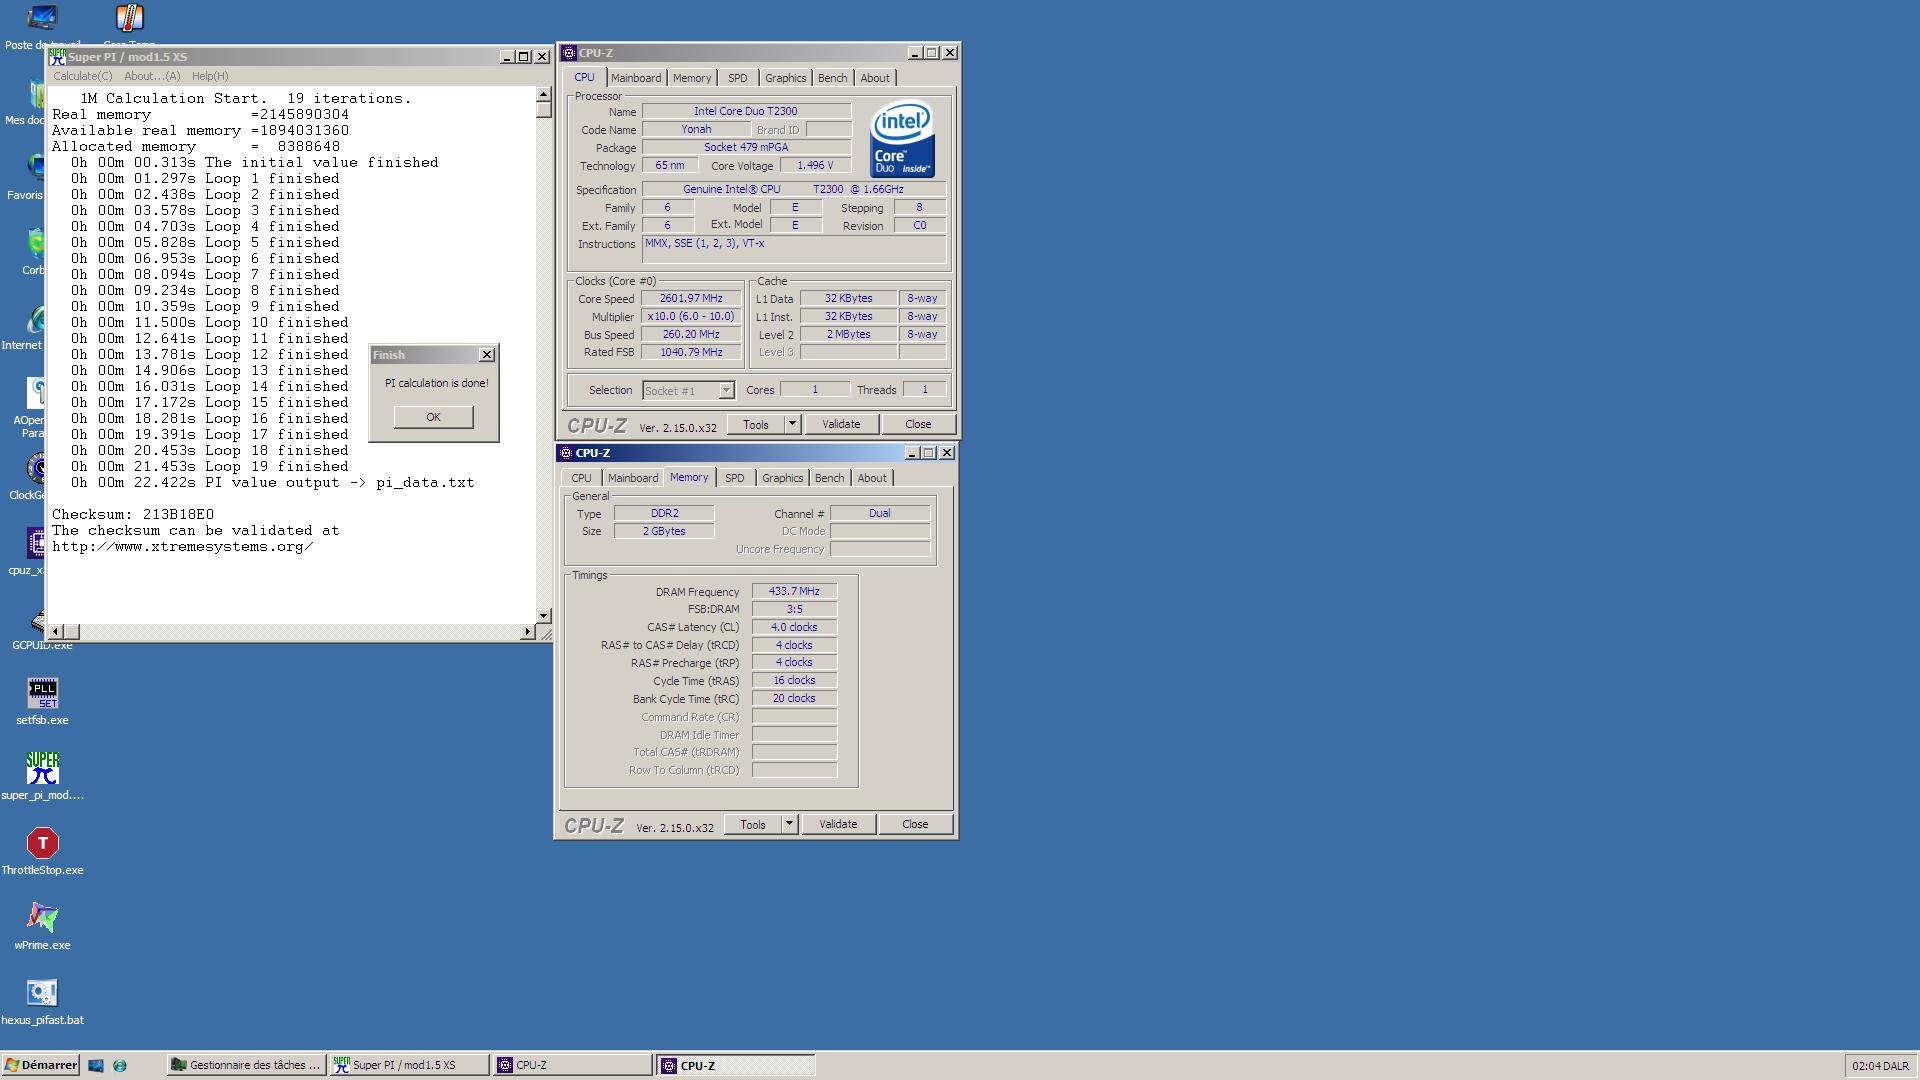Switch to Gestionnaire des tâches taskbar button
Screen dimensions: 1920x1080
(x=246, y=1066)
